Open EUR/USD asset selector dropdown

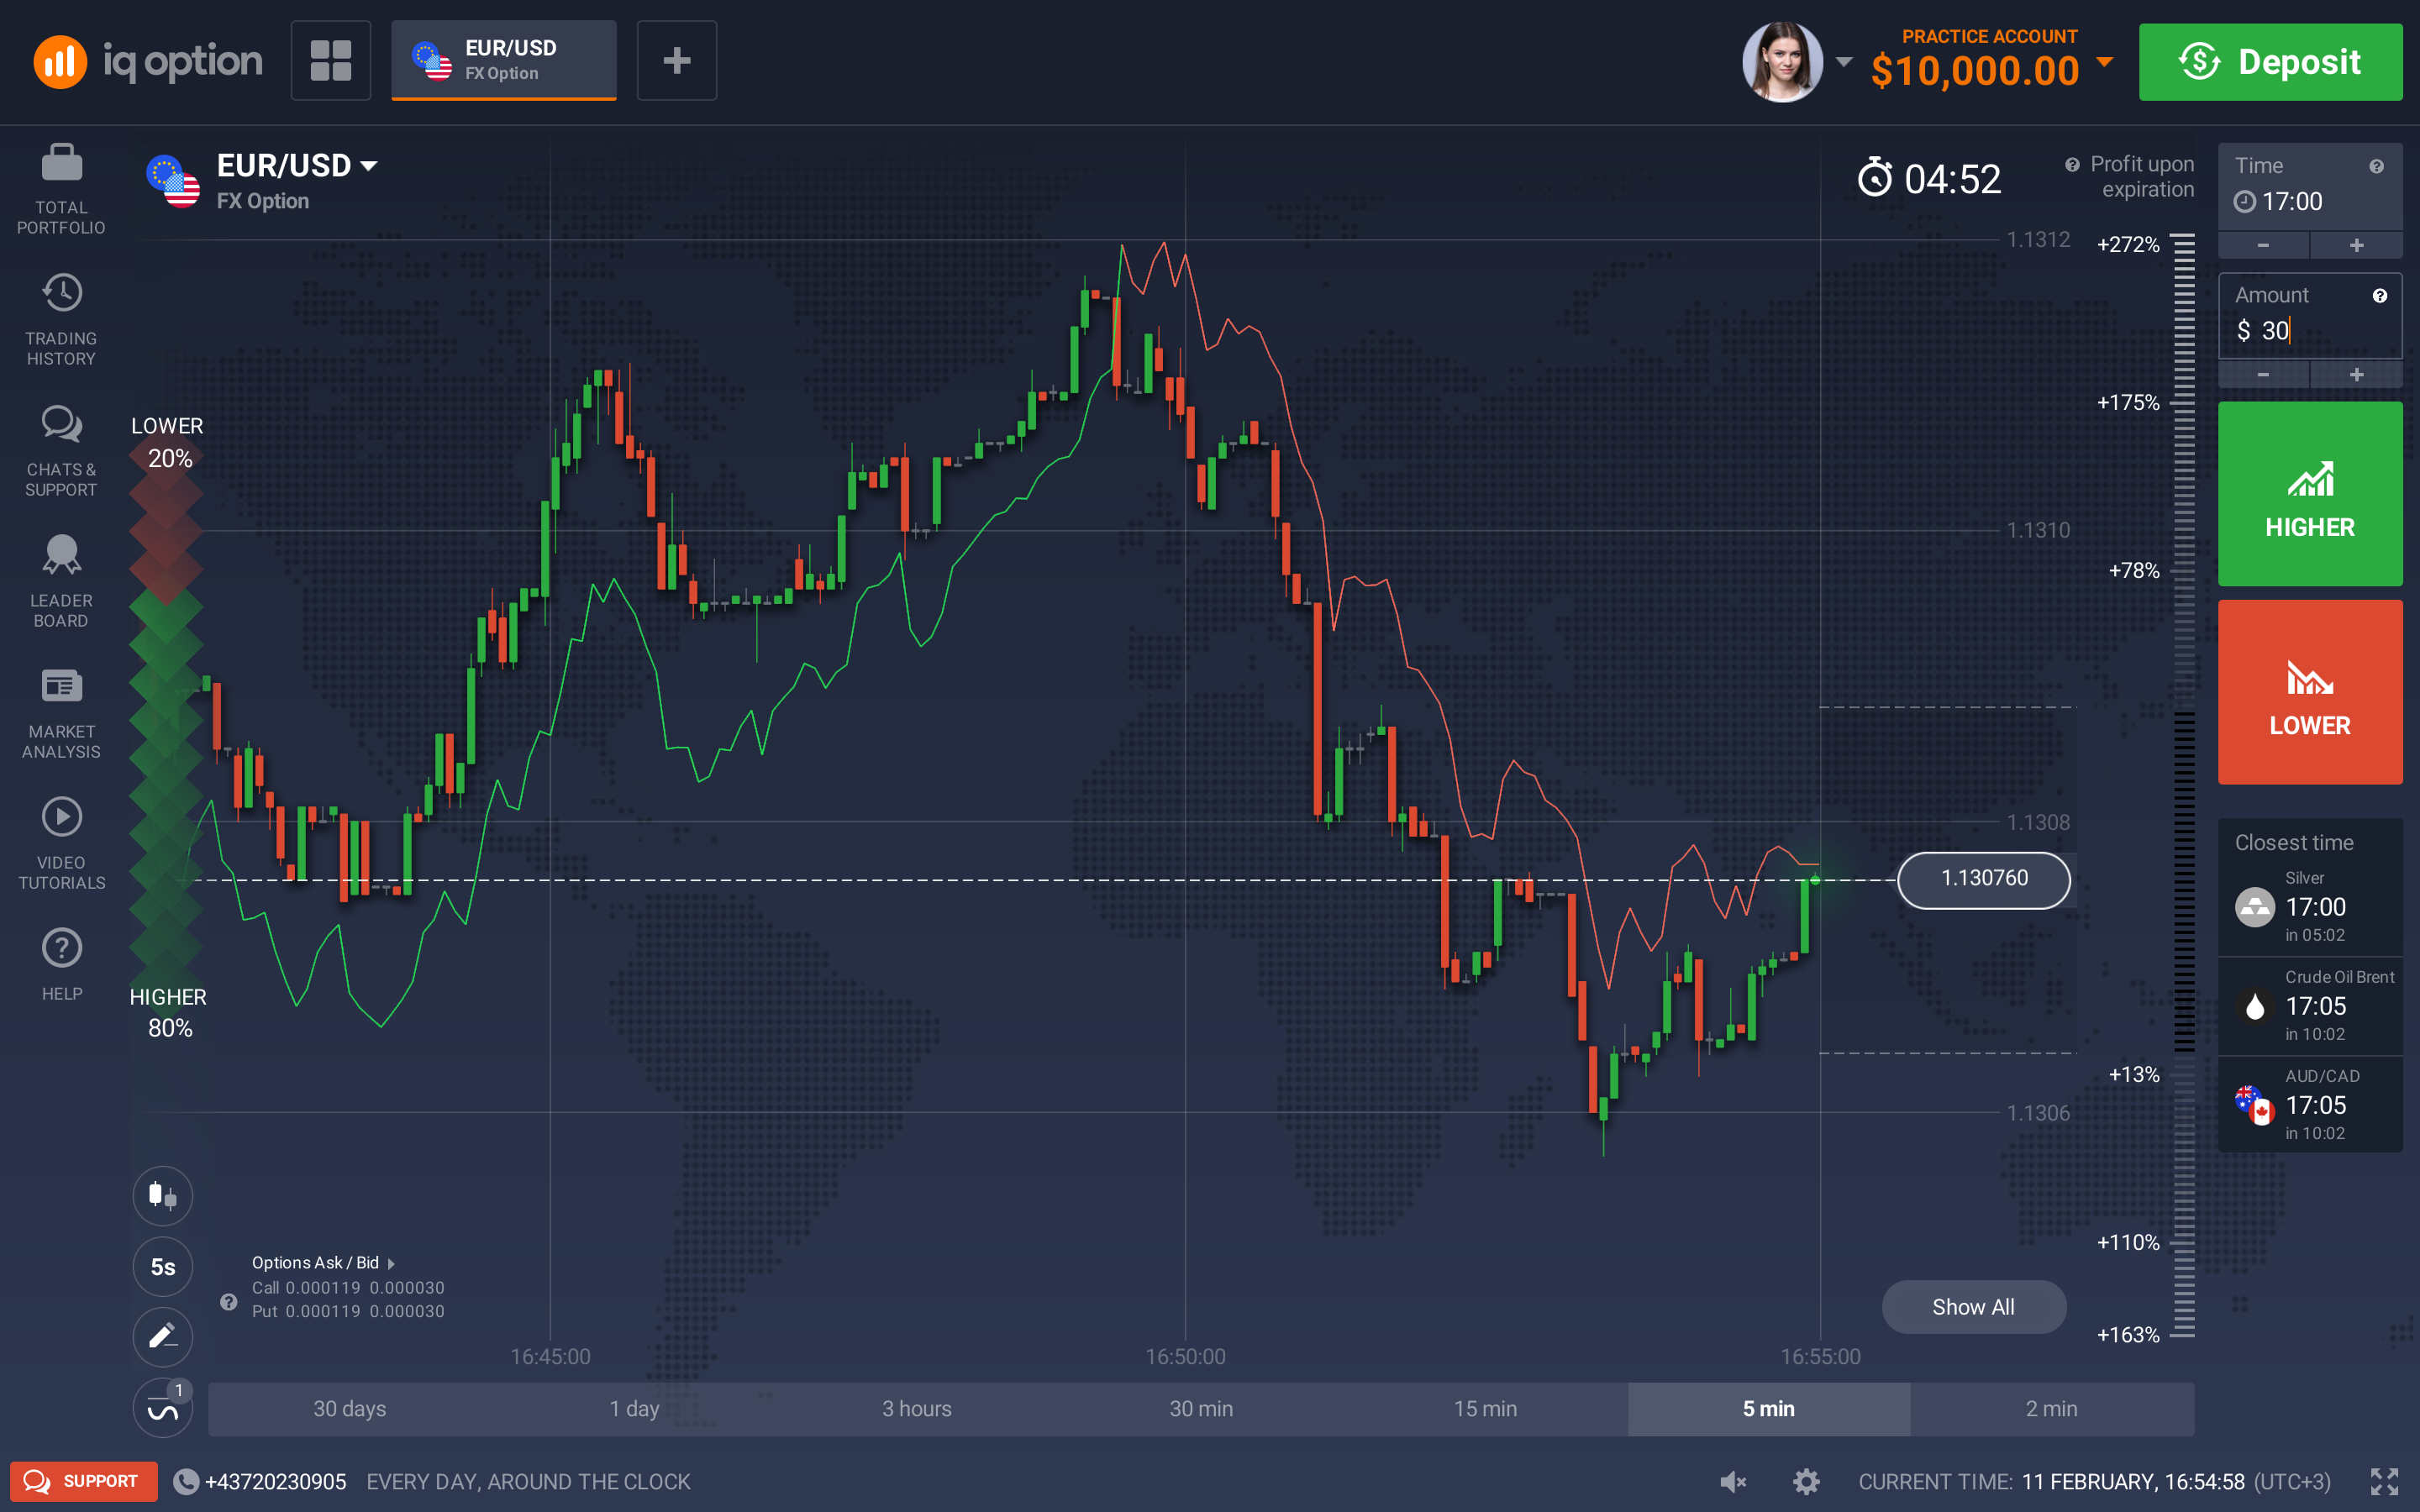298,166
